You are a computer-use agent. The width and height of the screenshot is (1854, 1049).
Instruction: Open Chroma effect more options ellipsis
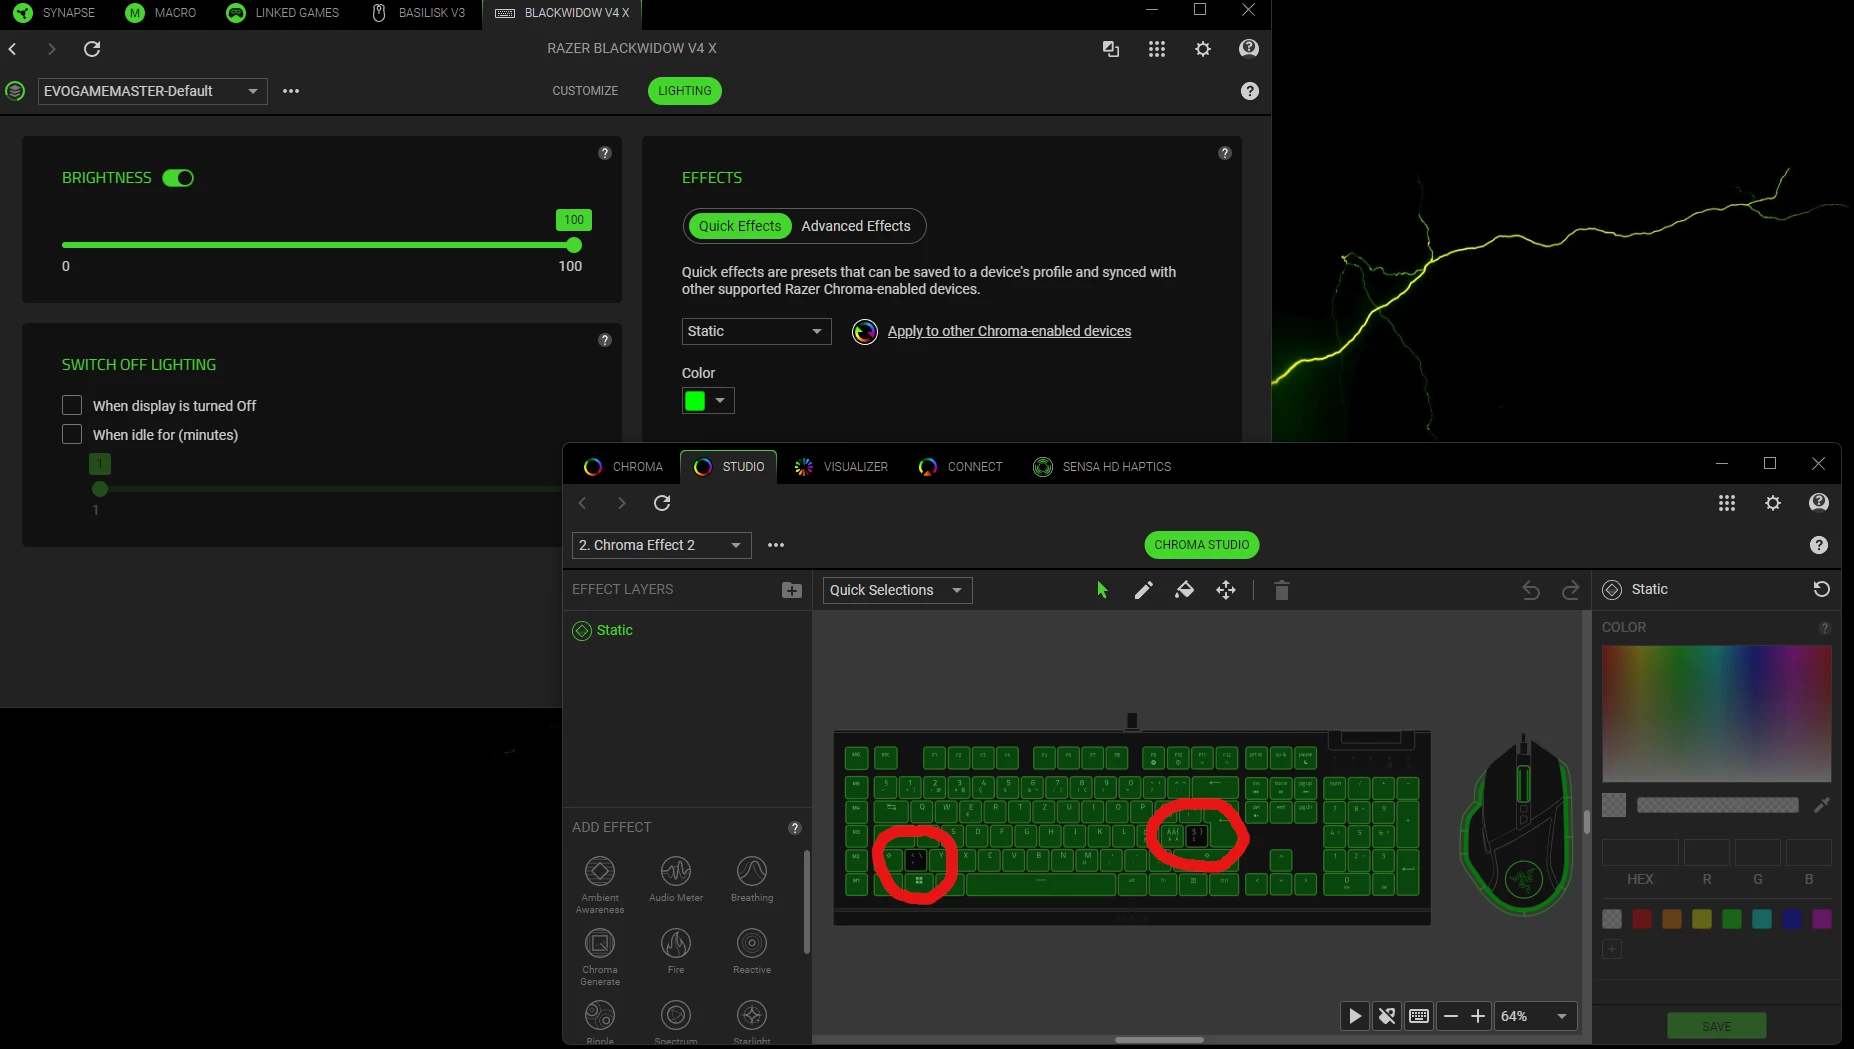(776, 545)
